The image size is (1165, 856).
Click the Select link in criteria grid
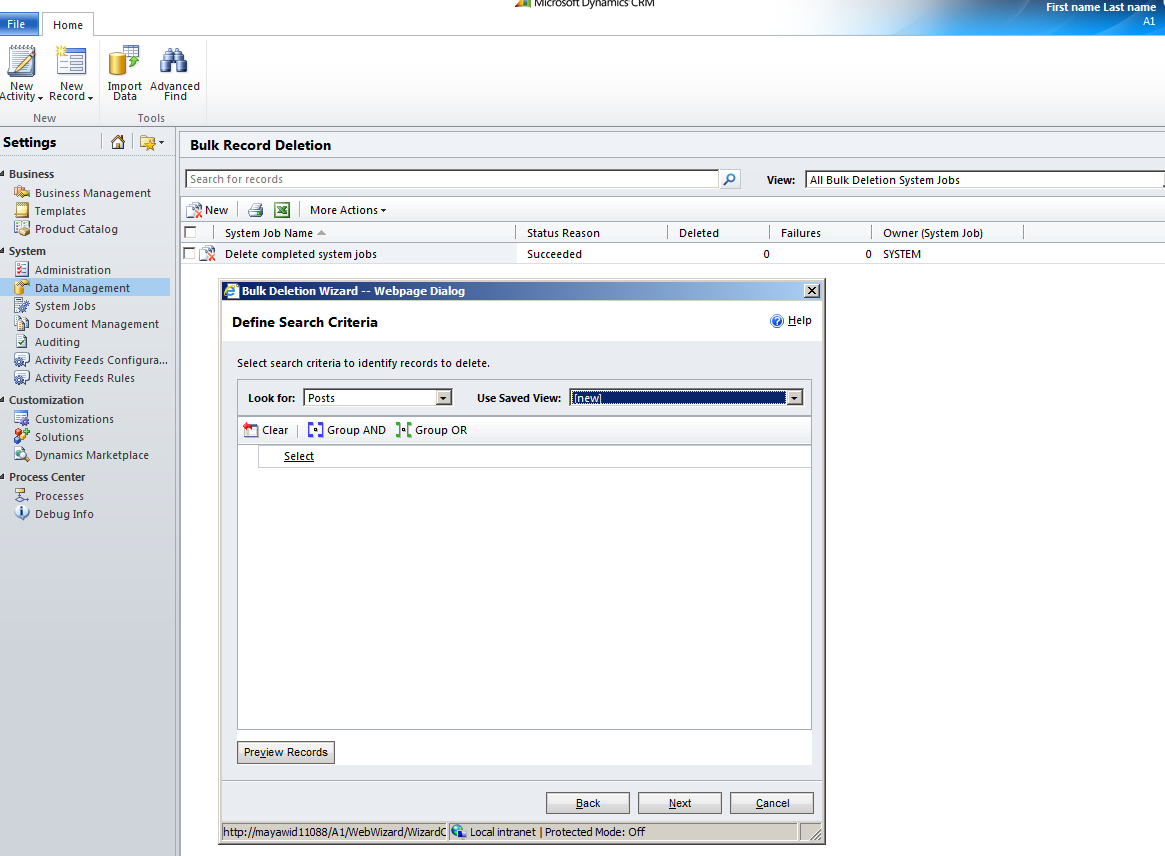click(298, 456)
